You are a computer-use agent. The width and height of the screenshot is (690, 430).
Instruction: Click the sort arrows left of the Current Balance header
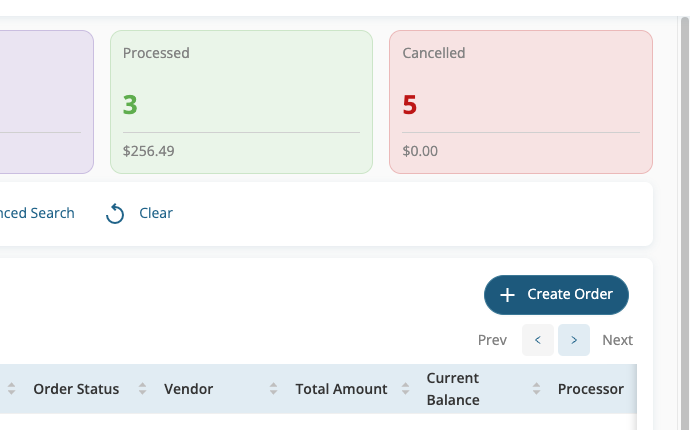click(405, 389)
